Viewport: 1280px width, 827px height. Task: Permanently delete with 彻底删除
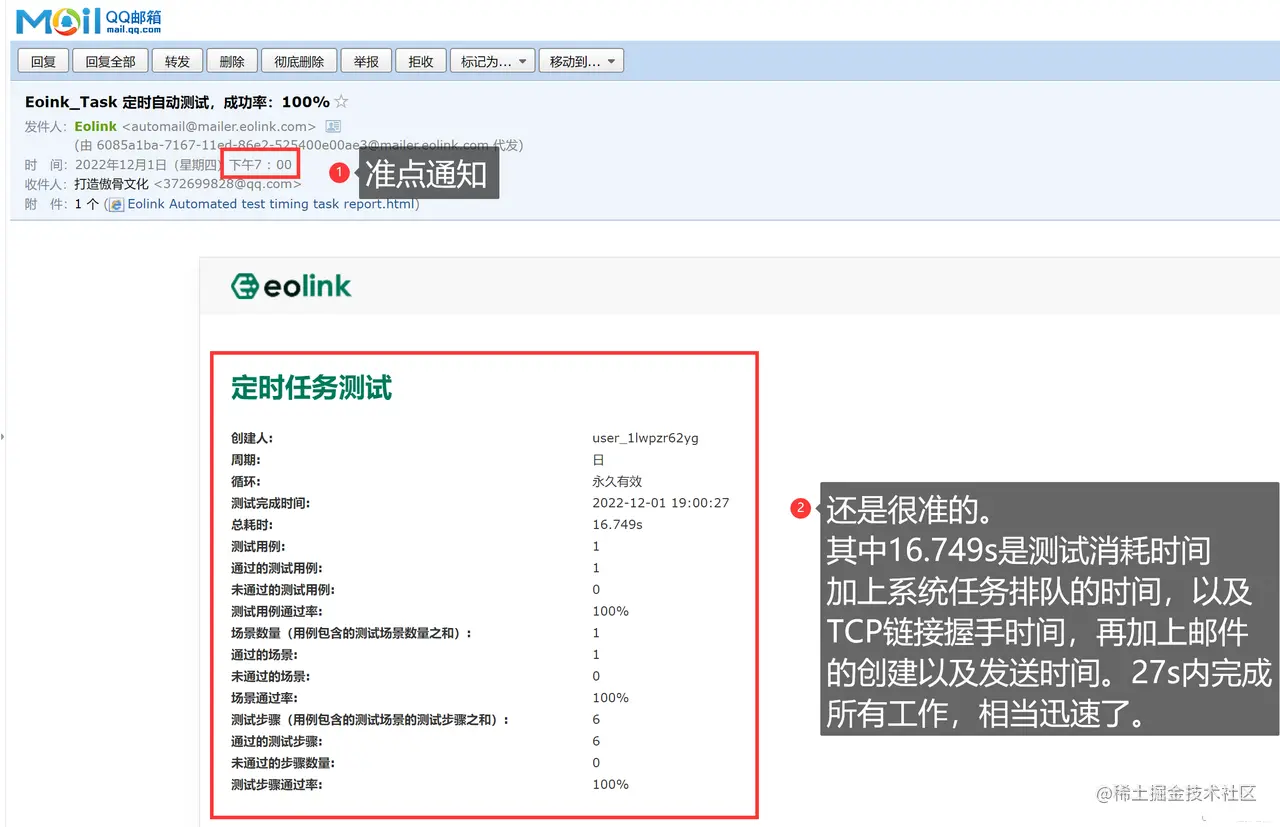point(299,61)
